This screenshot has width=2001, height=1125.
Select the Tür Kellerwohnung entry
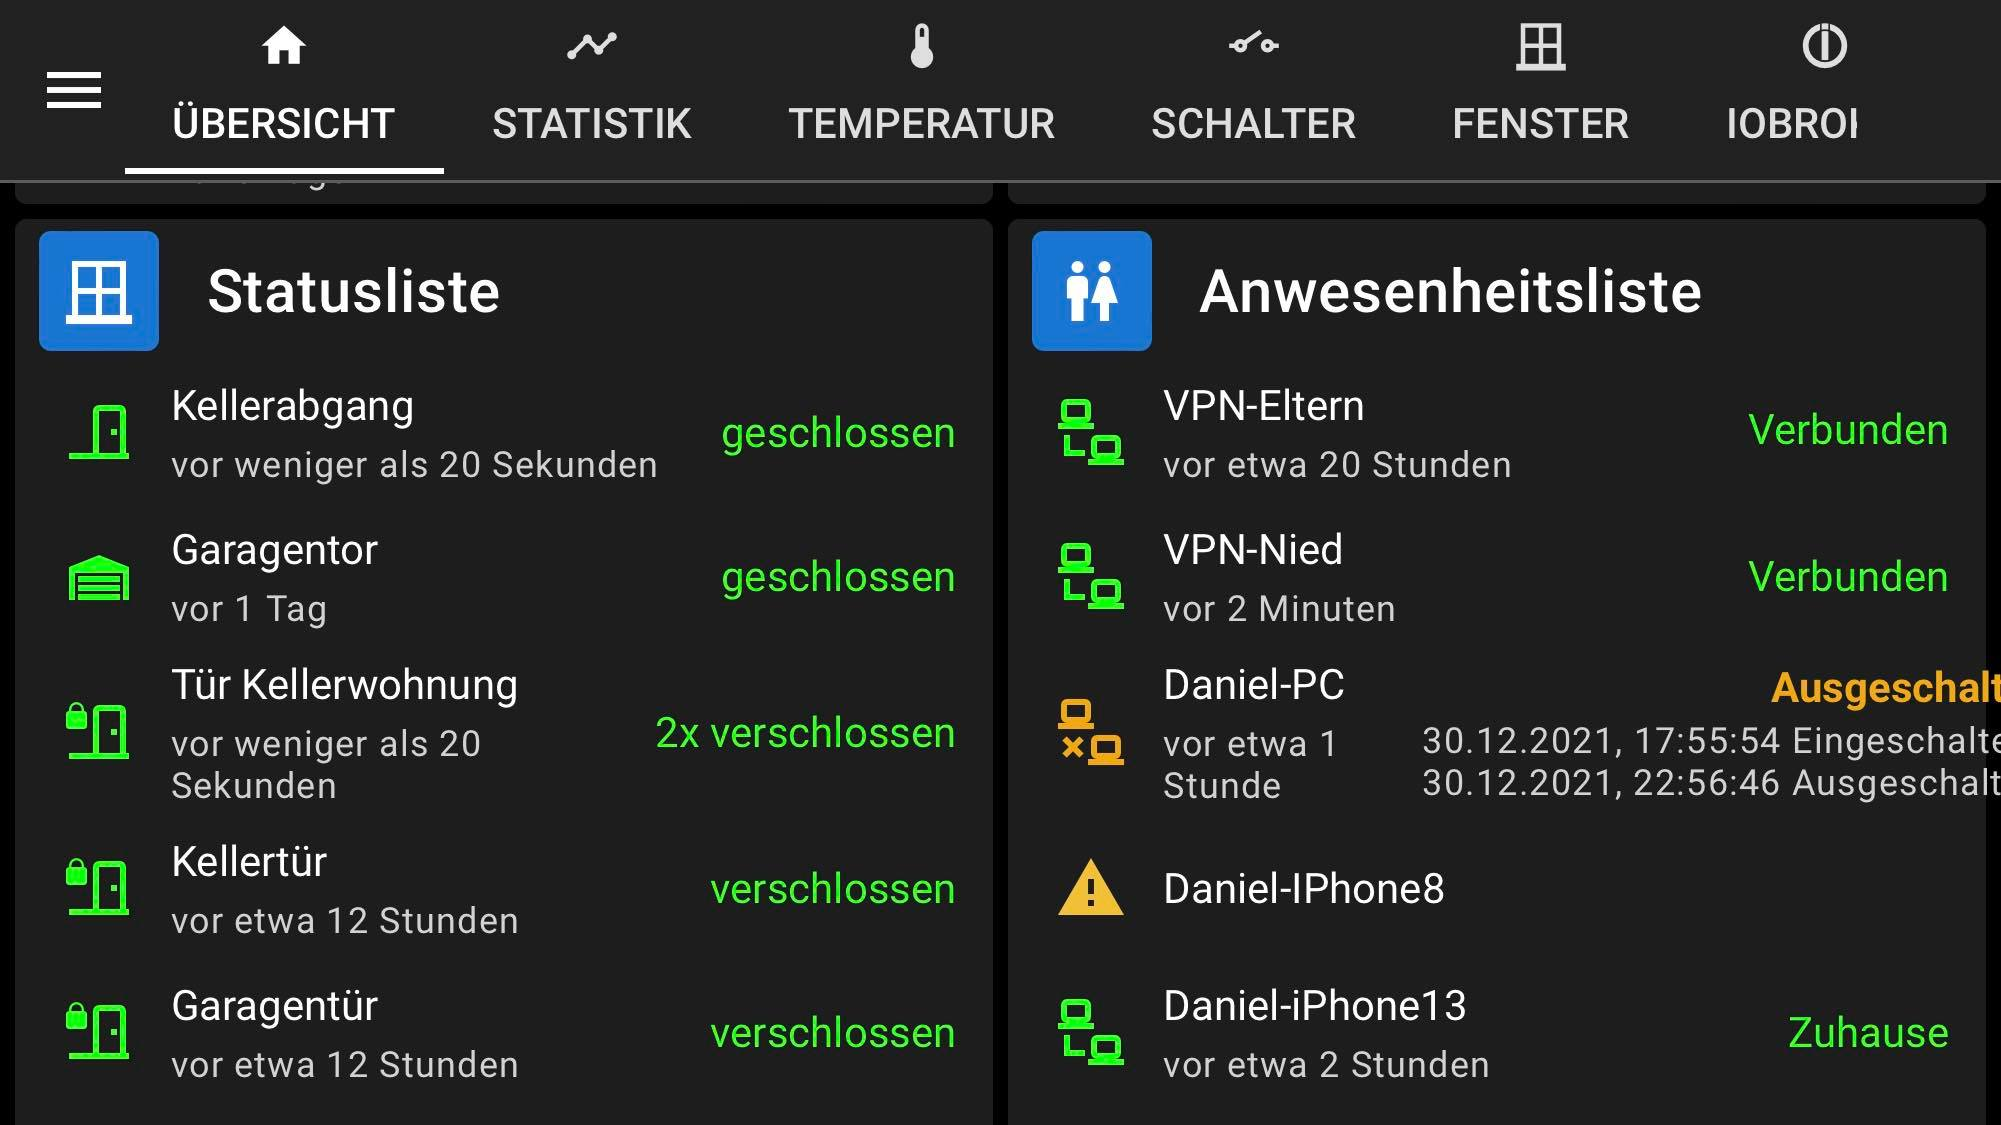click(344, 684)
